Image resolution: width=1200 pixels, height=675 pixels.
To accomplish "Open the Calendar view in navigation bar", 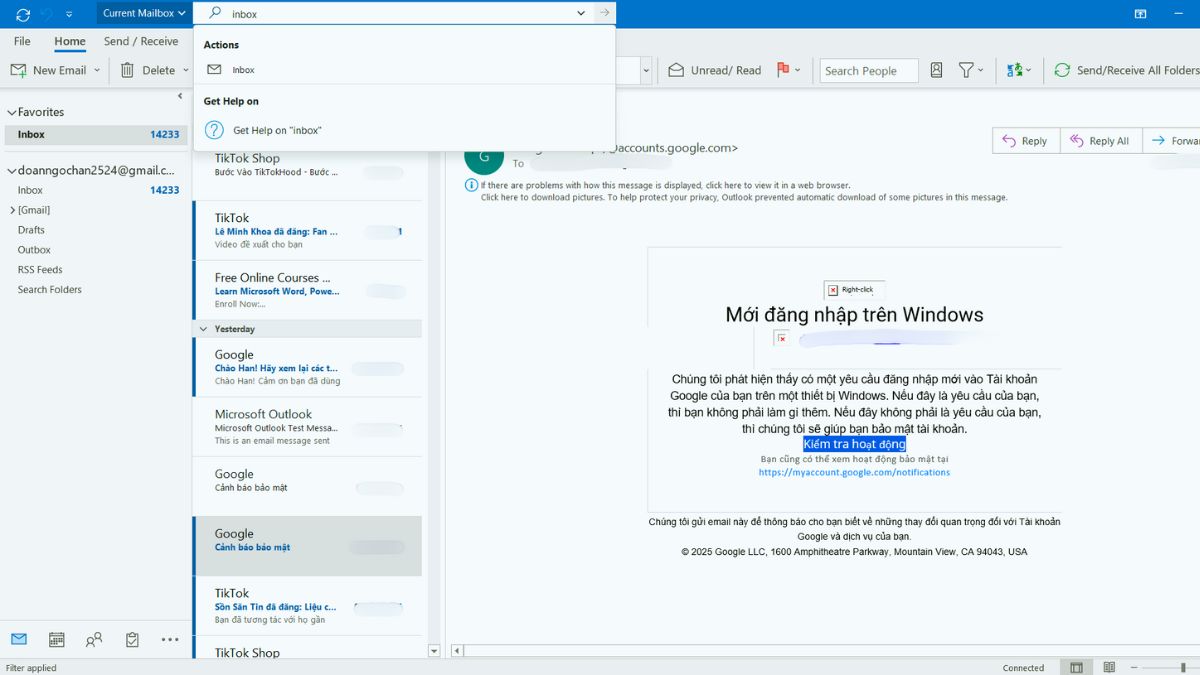I will pos(57,640).
